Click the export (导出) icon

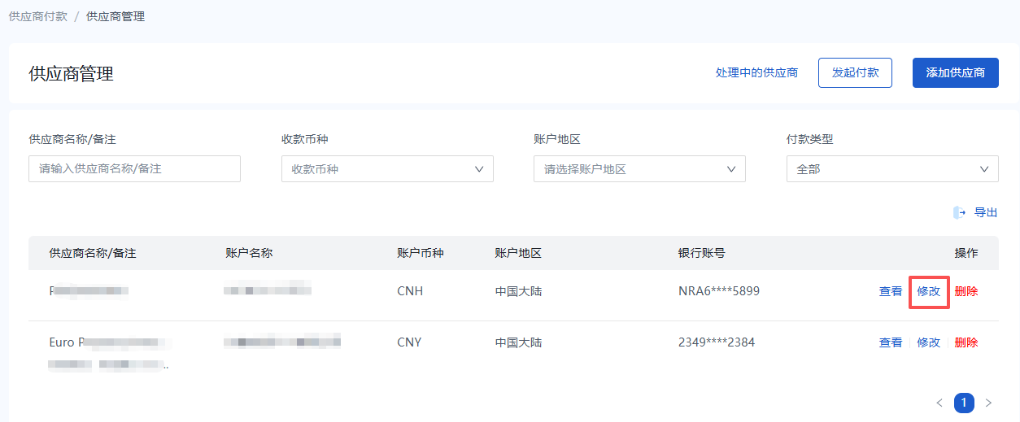click(x=960, y=213)
